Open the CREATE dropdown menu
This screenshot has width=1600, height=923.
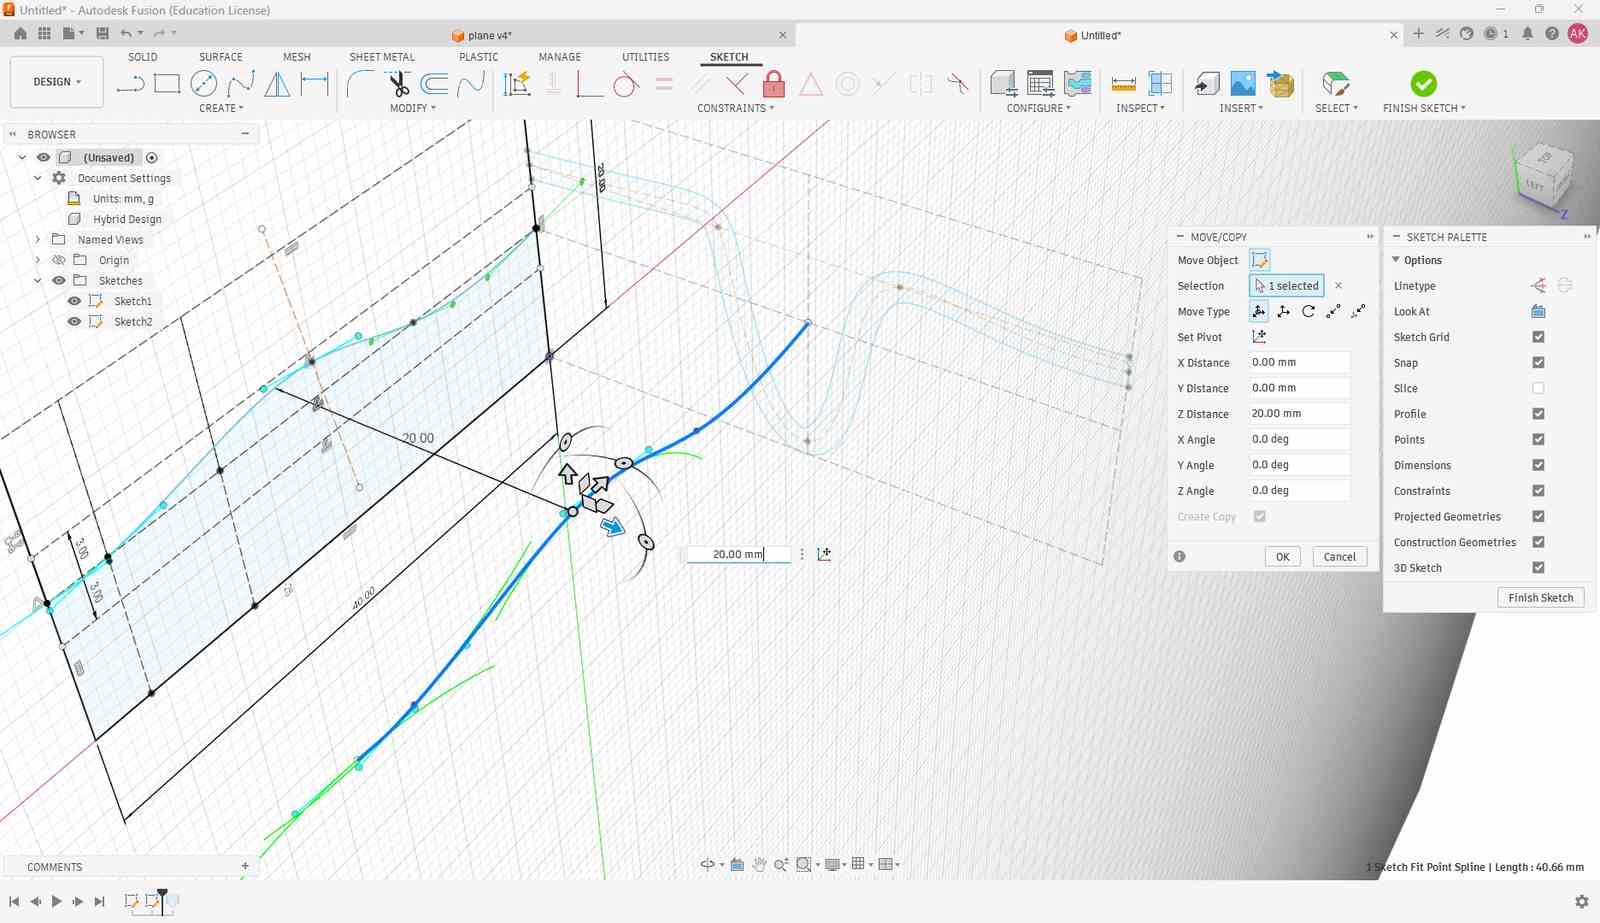click(221, 108)
